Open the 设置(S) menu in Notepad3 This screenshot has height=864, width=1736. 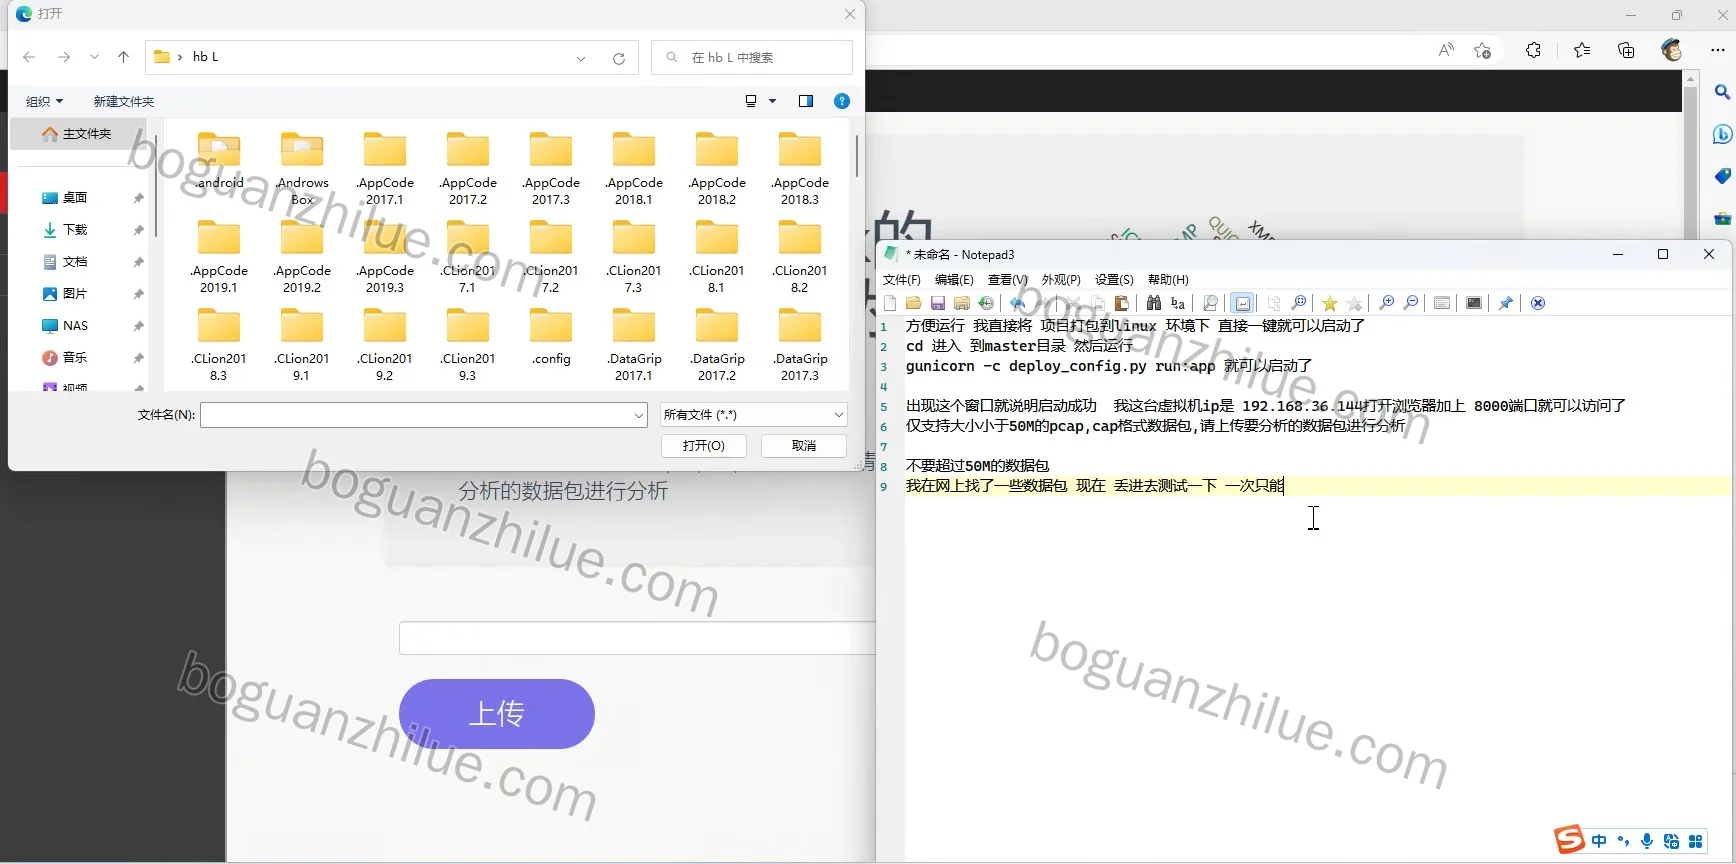pyautogui.click(x=1114, y=280)
